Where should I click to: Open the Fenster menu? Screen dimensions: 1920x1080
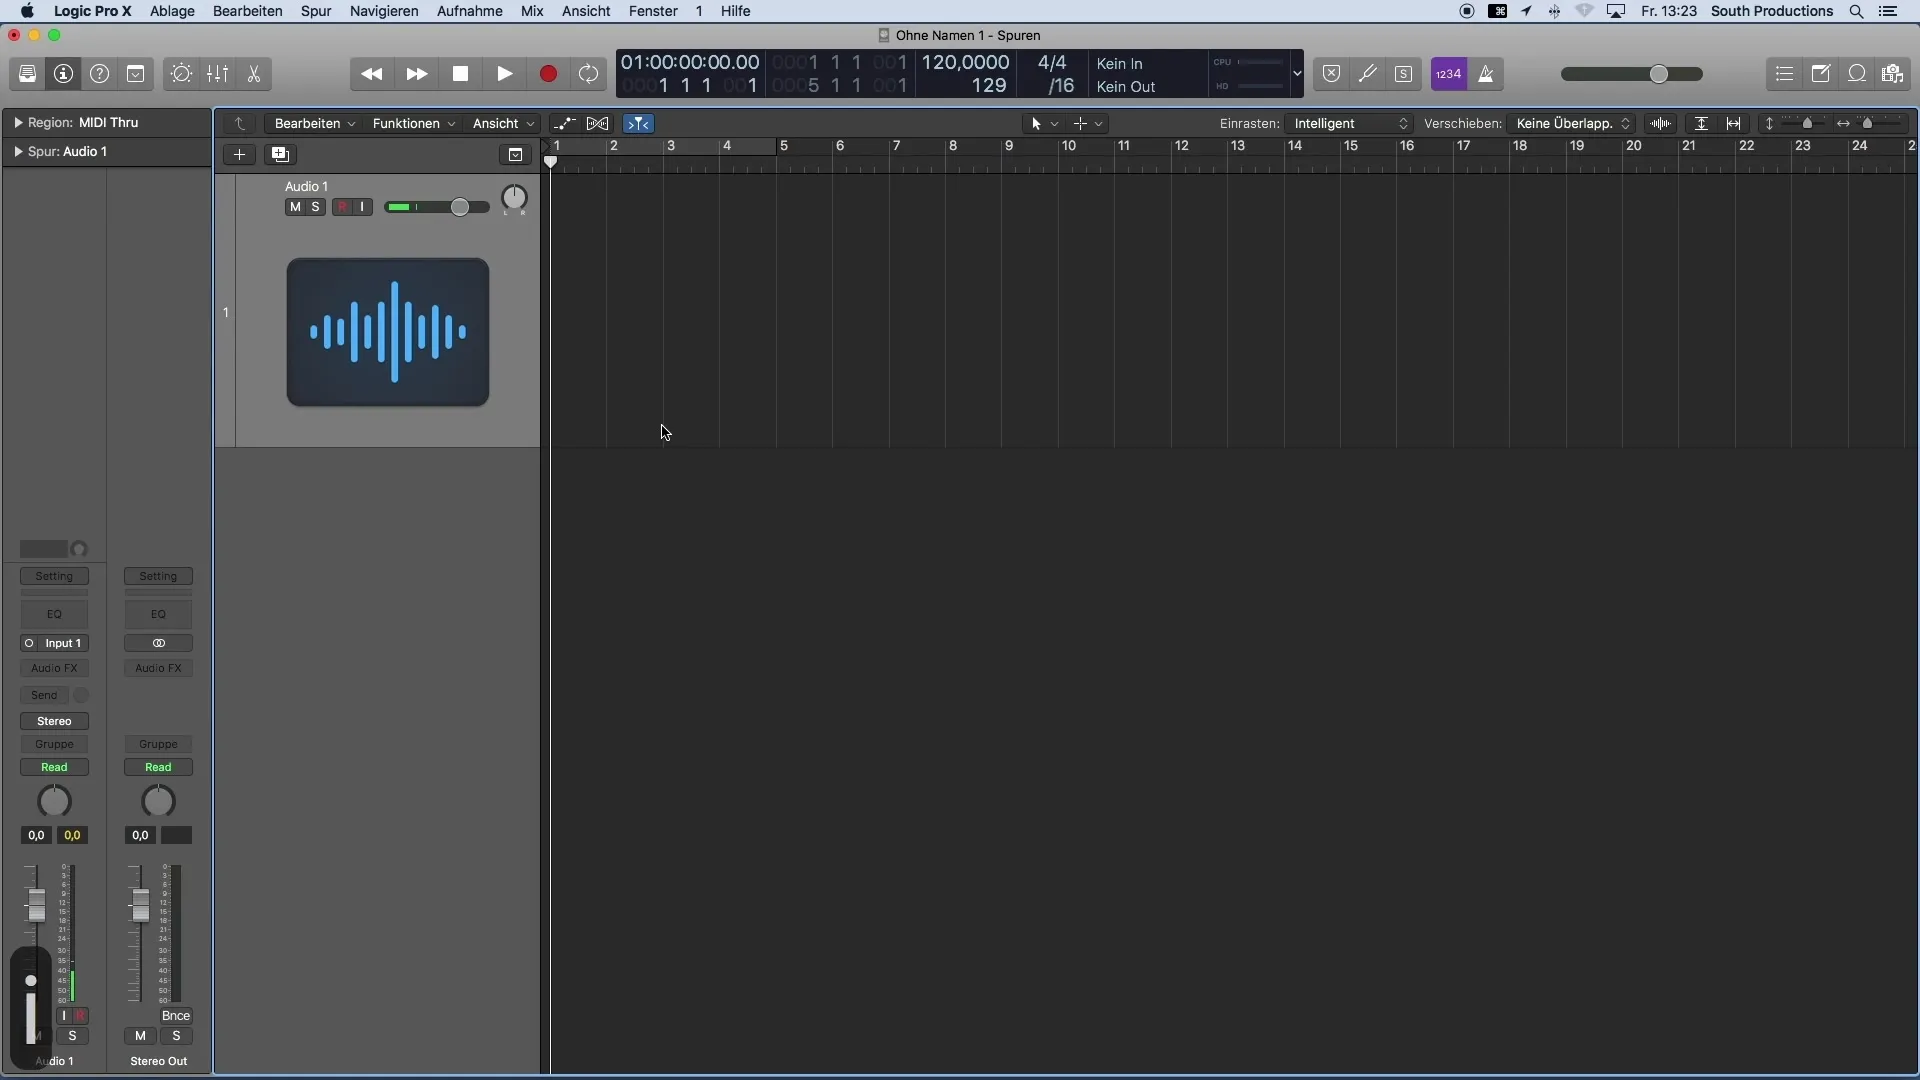(x=653, y=11)
